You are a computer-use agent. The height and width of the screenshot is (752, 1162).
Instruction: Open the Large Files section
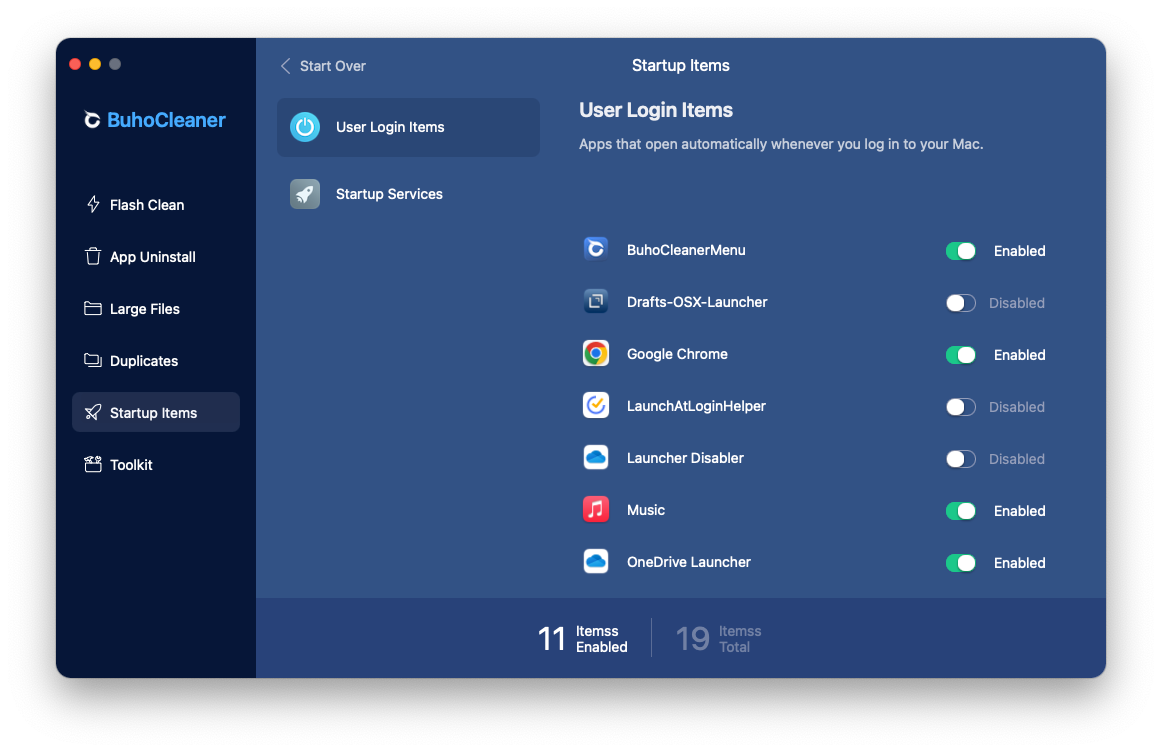(156, 308)
